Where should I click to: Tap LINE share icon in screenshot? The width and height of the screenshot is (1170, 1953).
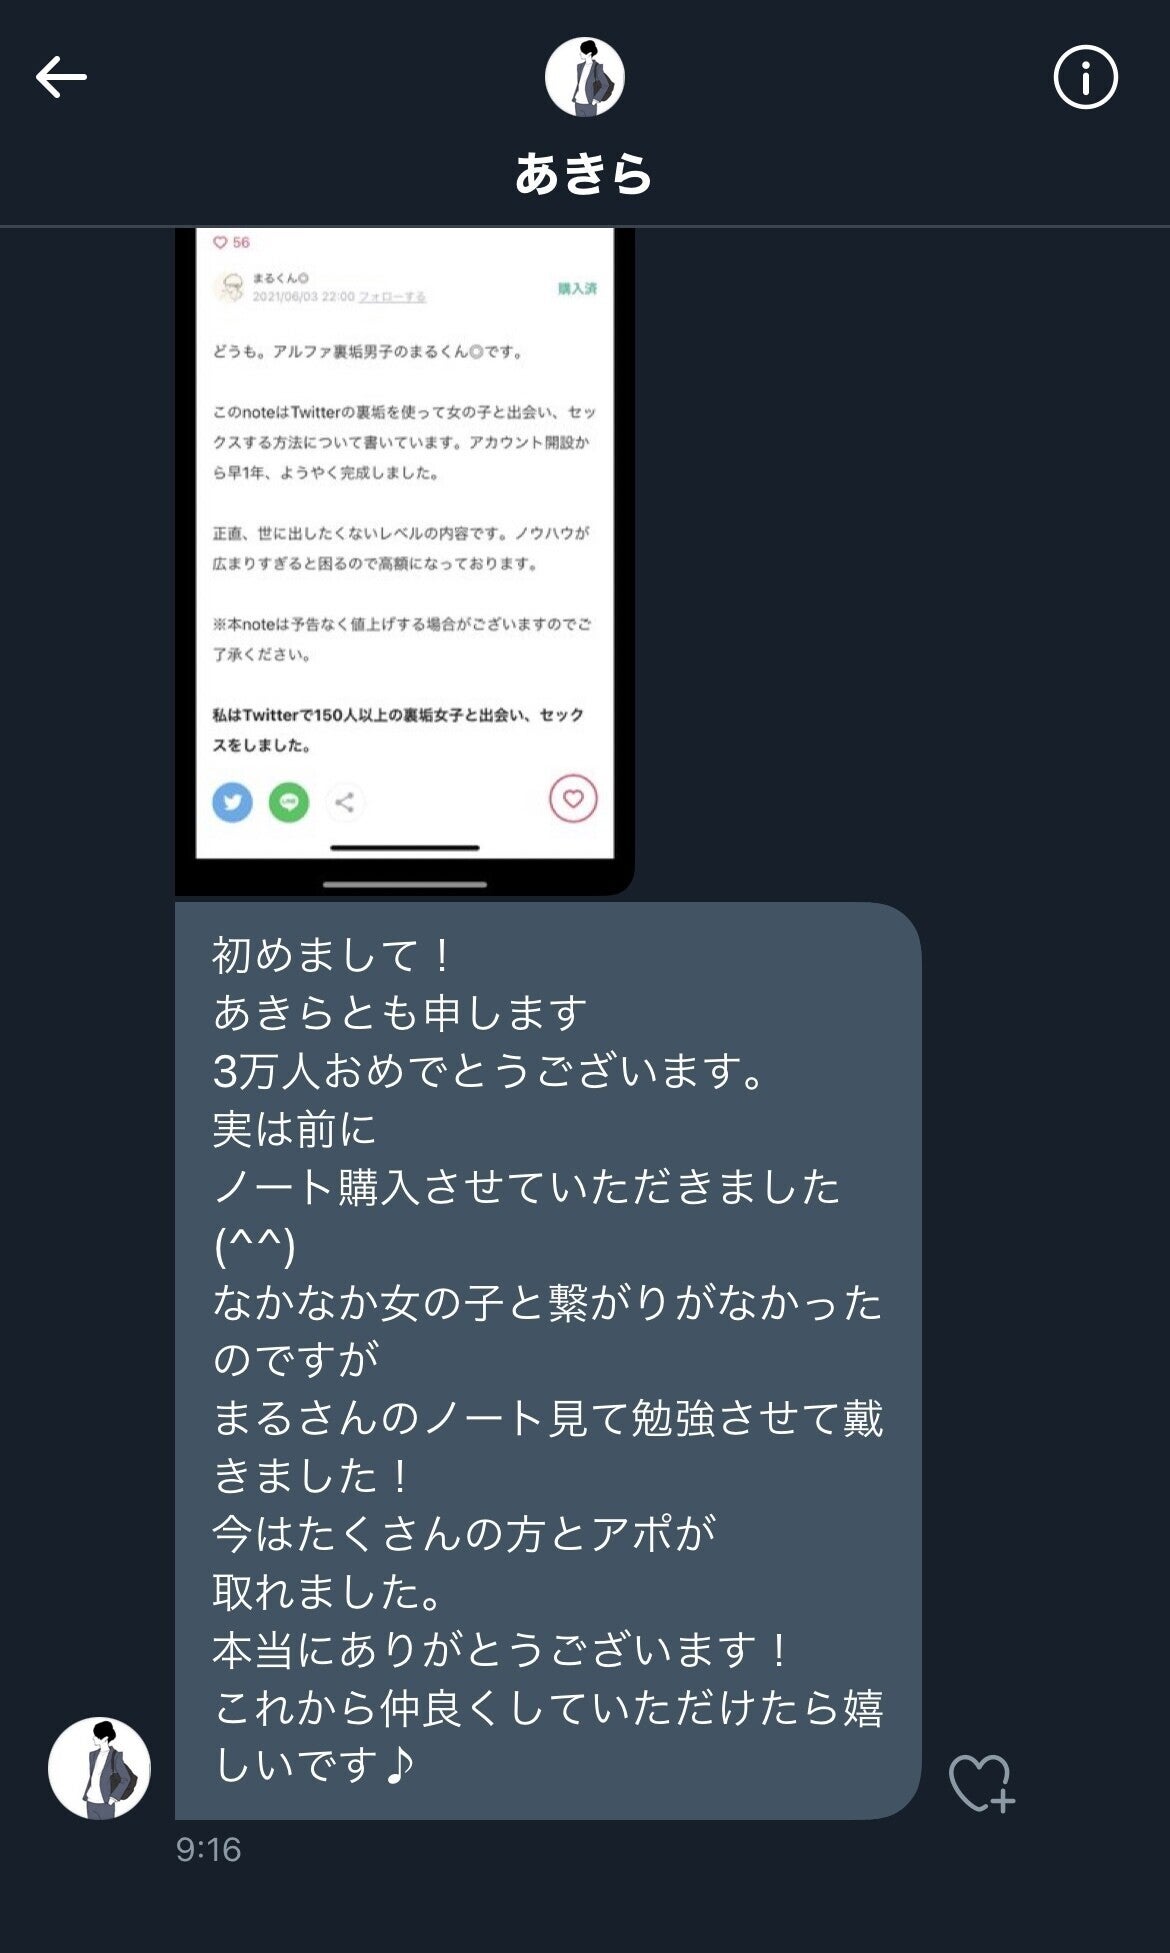pyautogui.click(x=289, y=802)
